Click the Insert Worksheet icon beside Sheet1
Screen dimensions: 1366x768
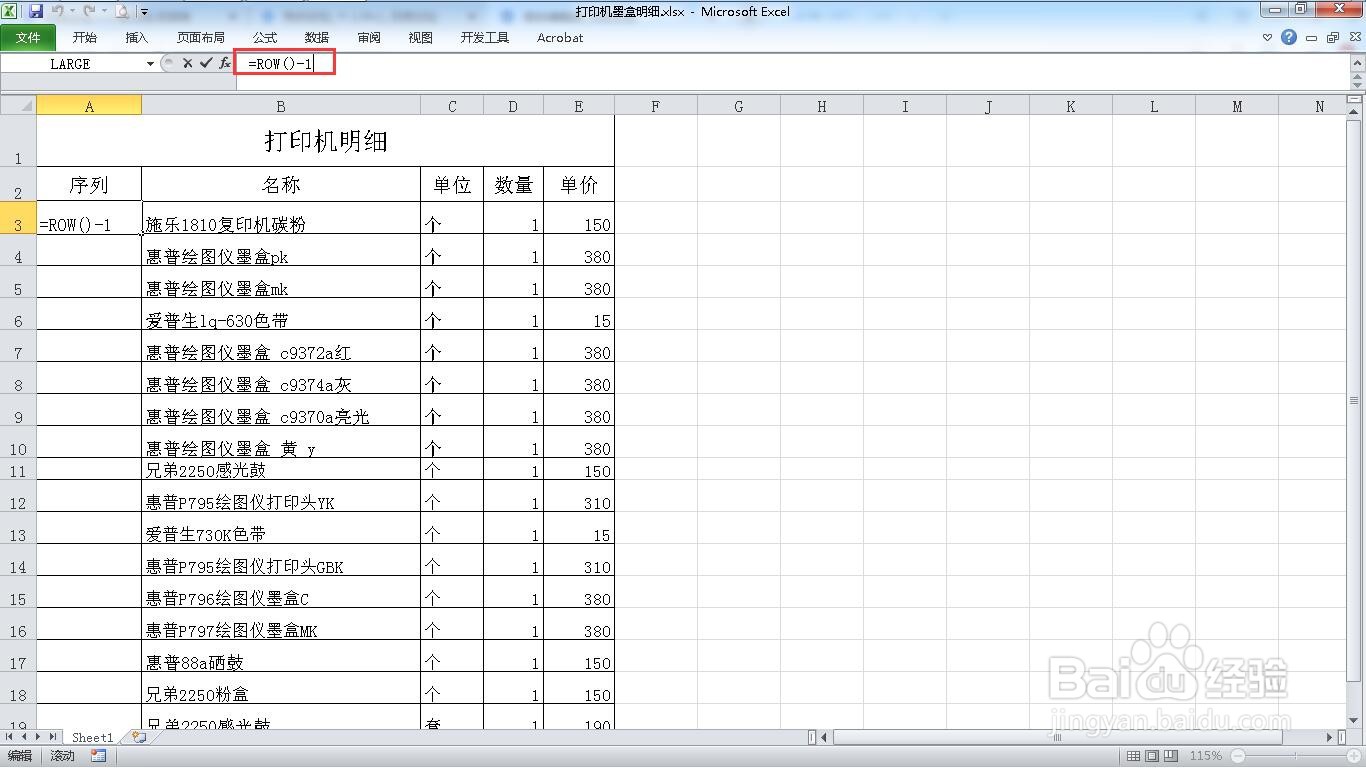click(x=138, y=737)
